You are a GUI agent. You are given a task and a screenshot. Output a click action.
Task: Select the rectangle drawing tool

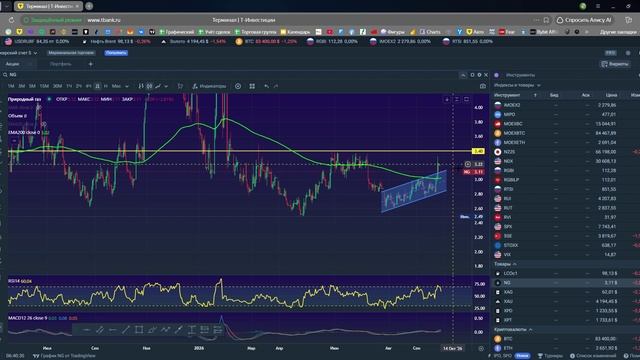(139, 329)
